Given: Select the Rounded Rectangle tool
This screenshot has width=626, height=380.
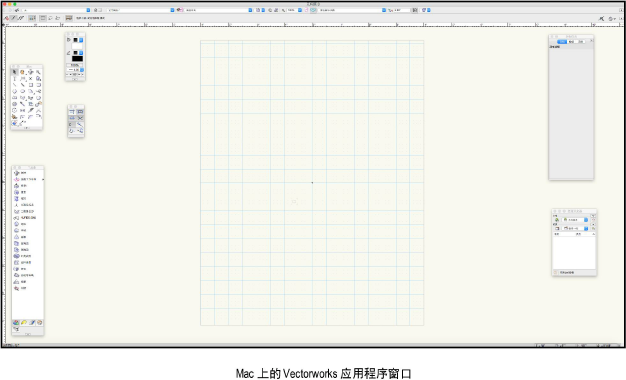Looking at the screenshot, I should point(38,85).
